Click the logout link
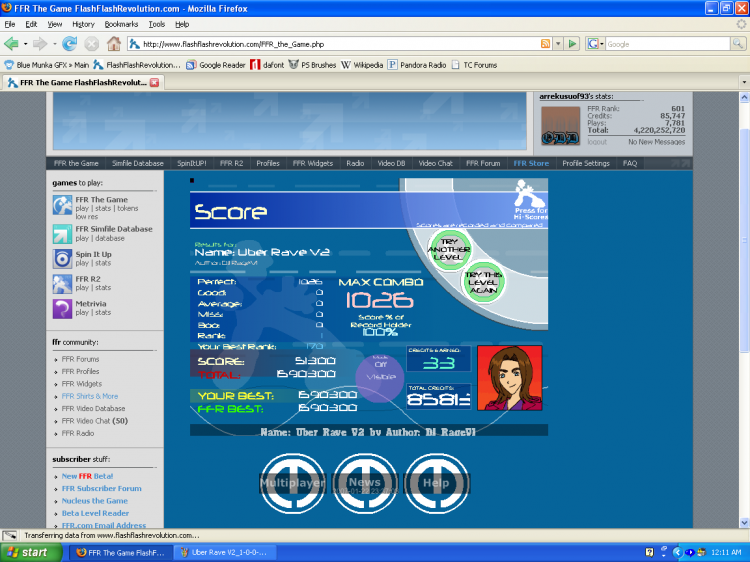 tap(597, 142)
